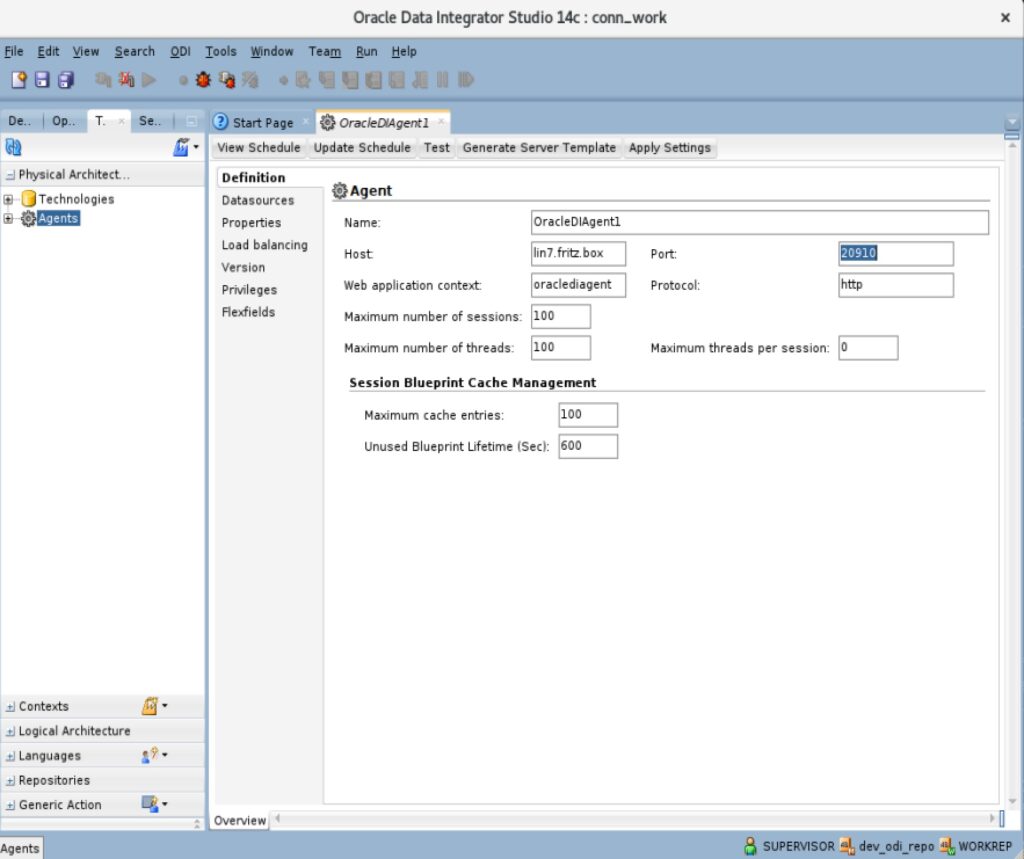Select the Technologies tree item
This screenshot has height=859, width=1024.
pyautogui.click(x=76, y=199)
